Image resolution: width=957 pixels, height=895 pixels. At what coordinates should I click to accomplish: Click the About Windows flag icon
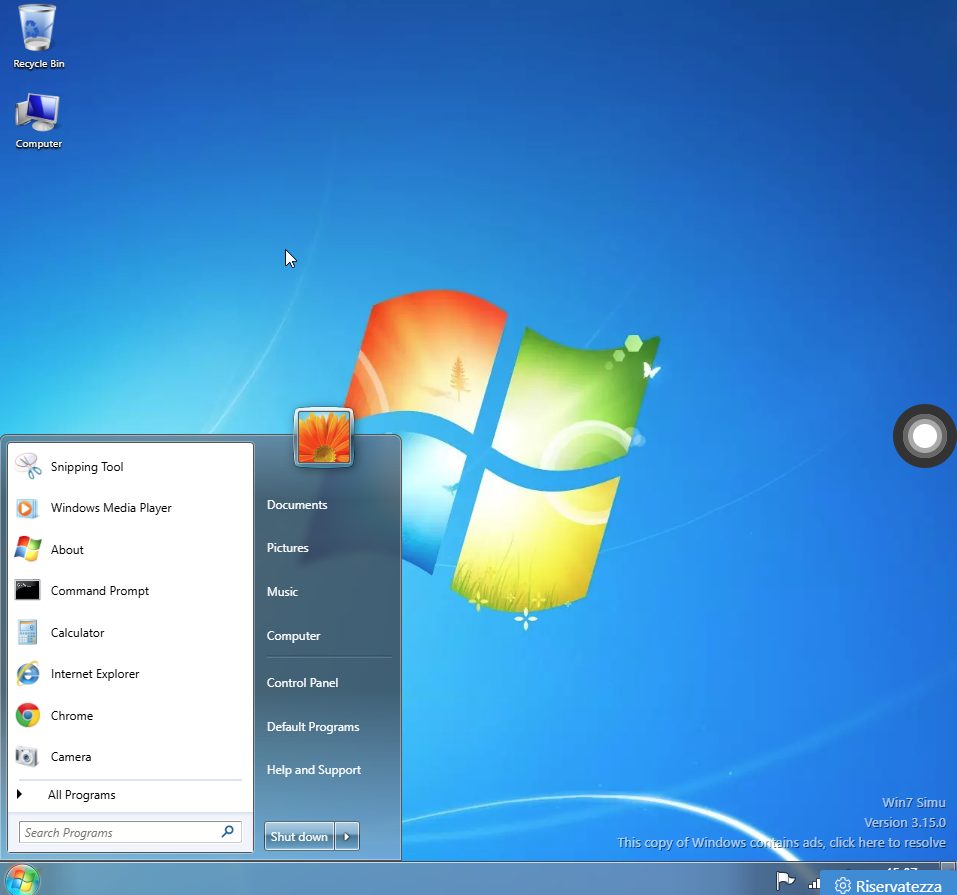(27, 549)
